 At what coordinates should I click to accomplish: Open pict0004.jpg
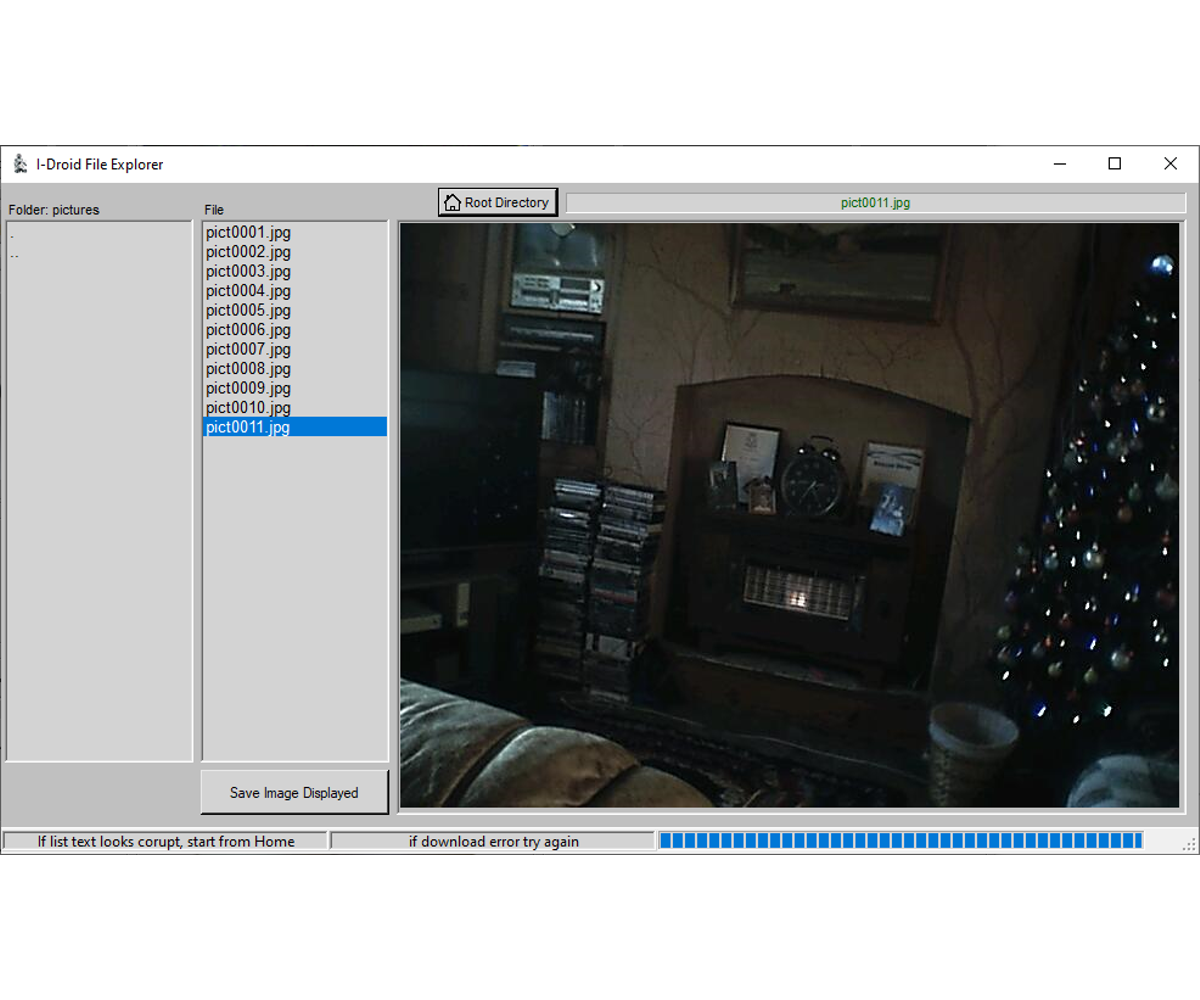coord(247,290)
